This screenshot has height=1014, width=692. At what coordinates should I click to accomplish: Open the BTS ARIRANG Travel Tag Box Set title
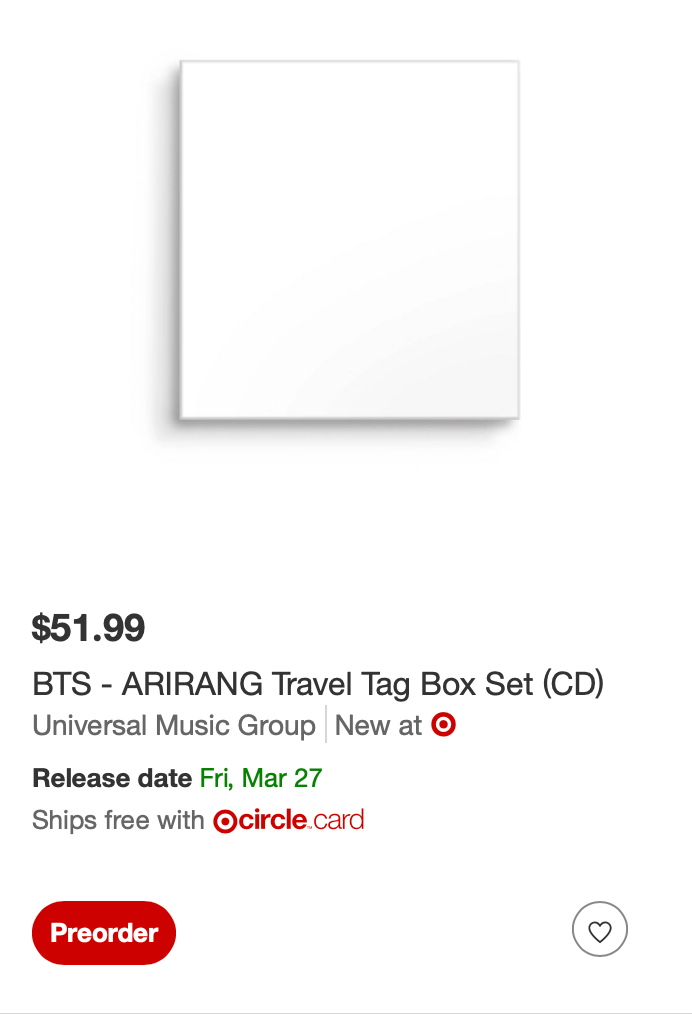click(318, 684)
